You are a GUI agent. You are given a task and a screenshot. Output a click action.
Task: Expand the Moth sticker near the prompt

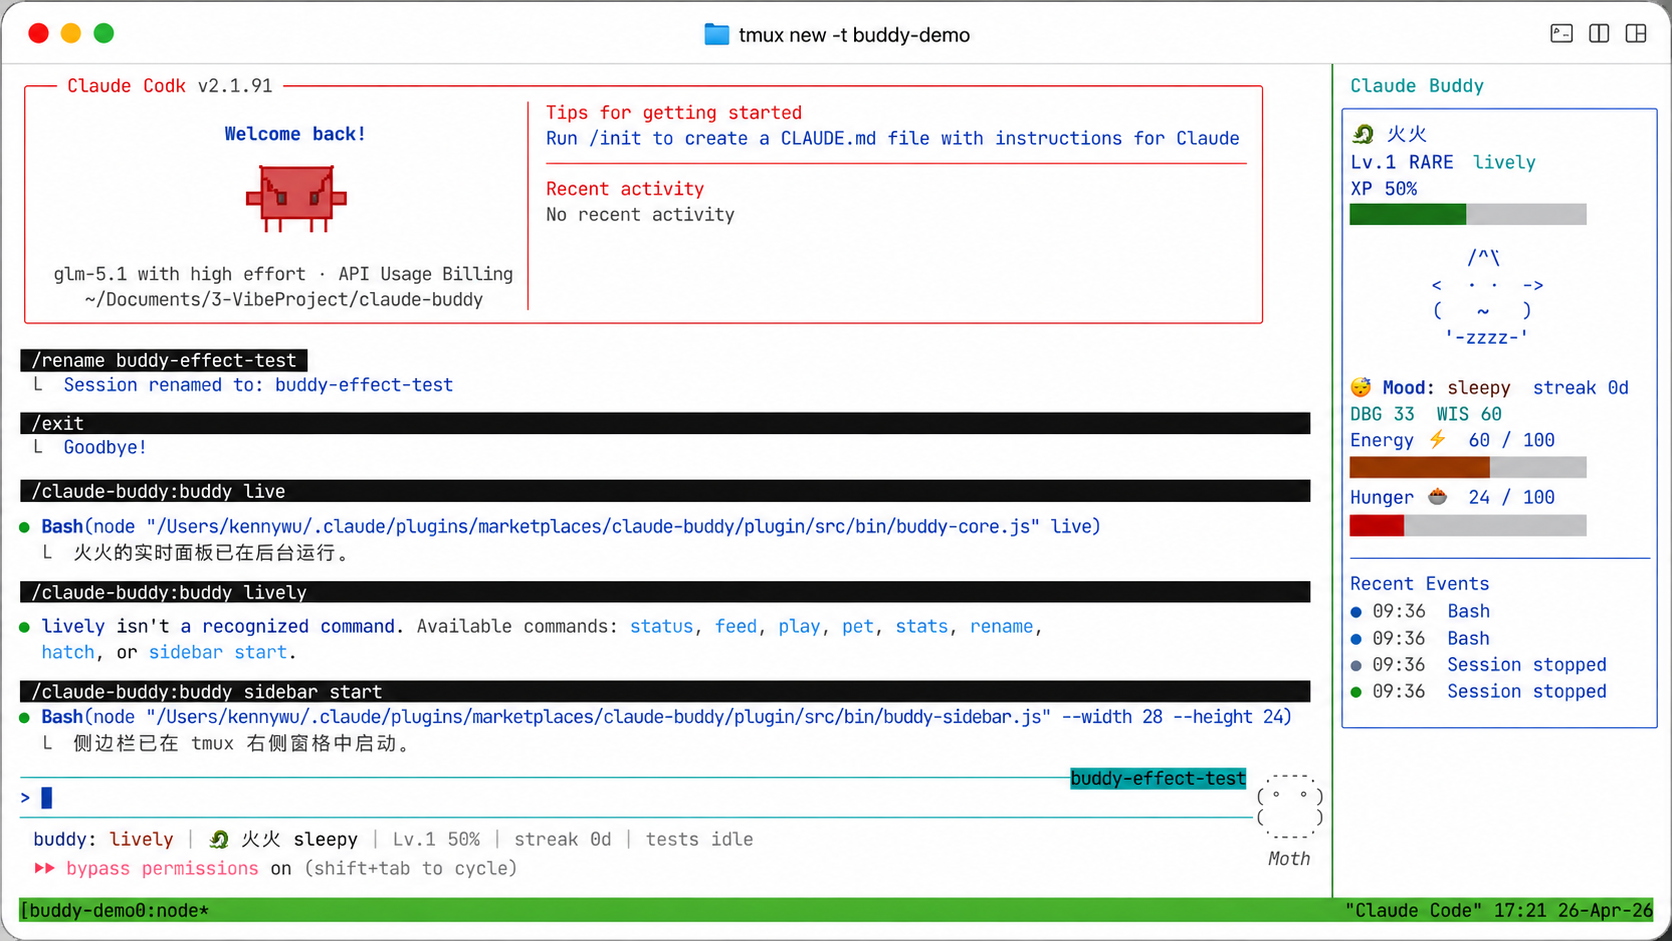[x=1289, y=806]
